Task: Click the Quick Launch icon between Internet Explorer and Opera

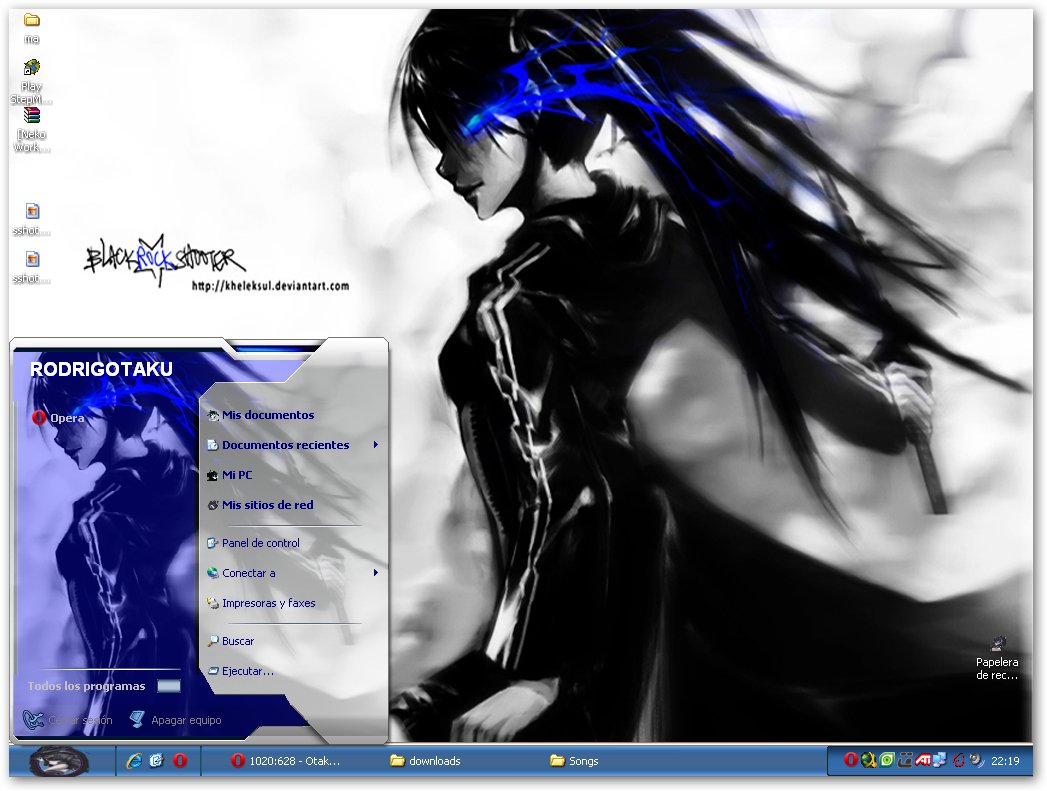Action: coord(157,760)
